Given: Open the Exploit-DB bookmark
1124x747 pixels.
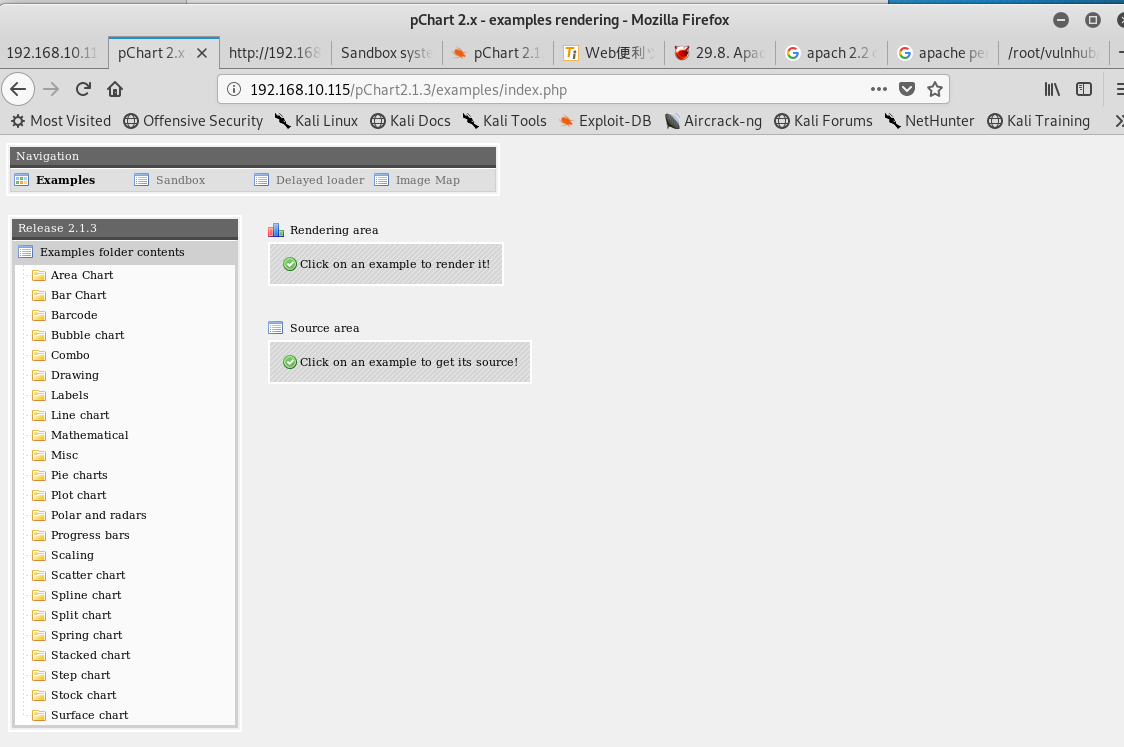Looking at the screenshot, I should pos(605,121).
